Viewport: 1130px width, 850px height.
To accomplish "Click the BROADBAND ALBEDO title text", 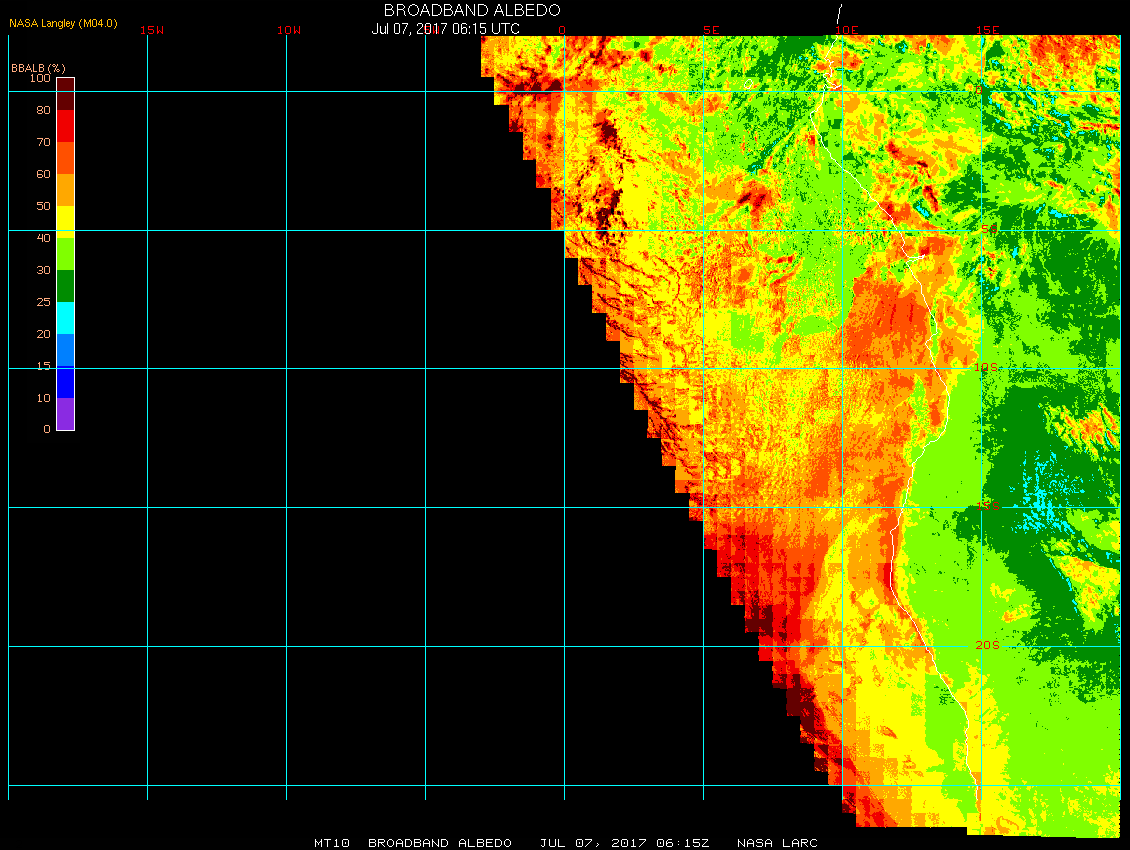I will [x=472, y=10].
